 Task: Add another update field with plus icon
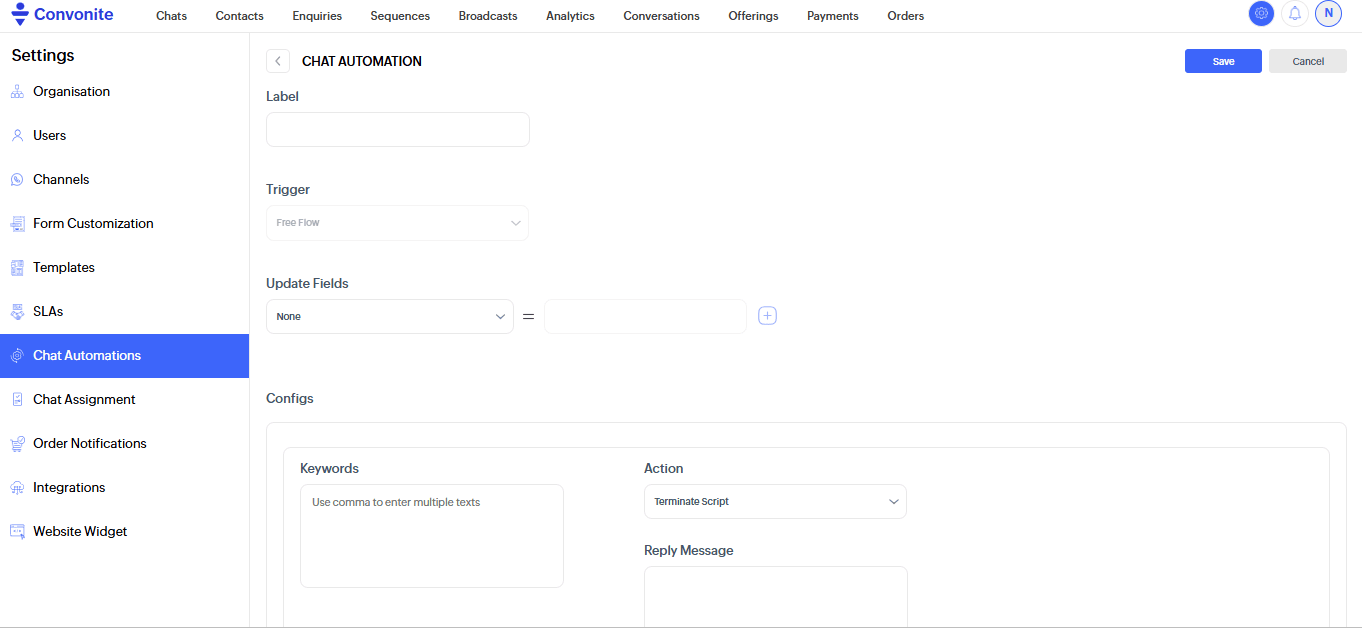pos(767,316)
